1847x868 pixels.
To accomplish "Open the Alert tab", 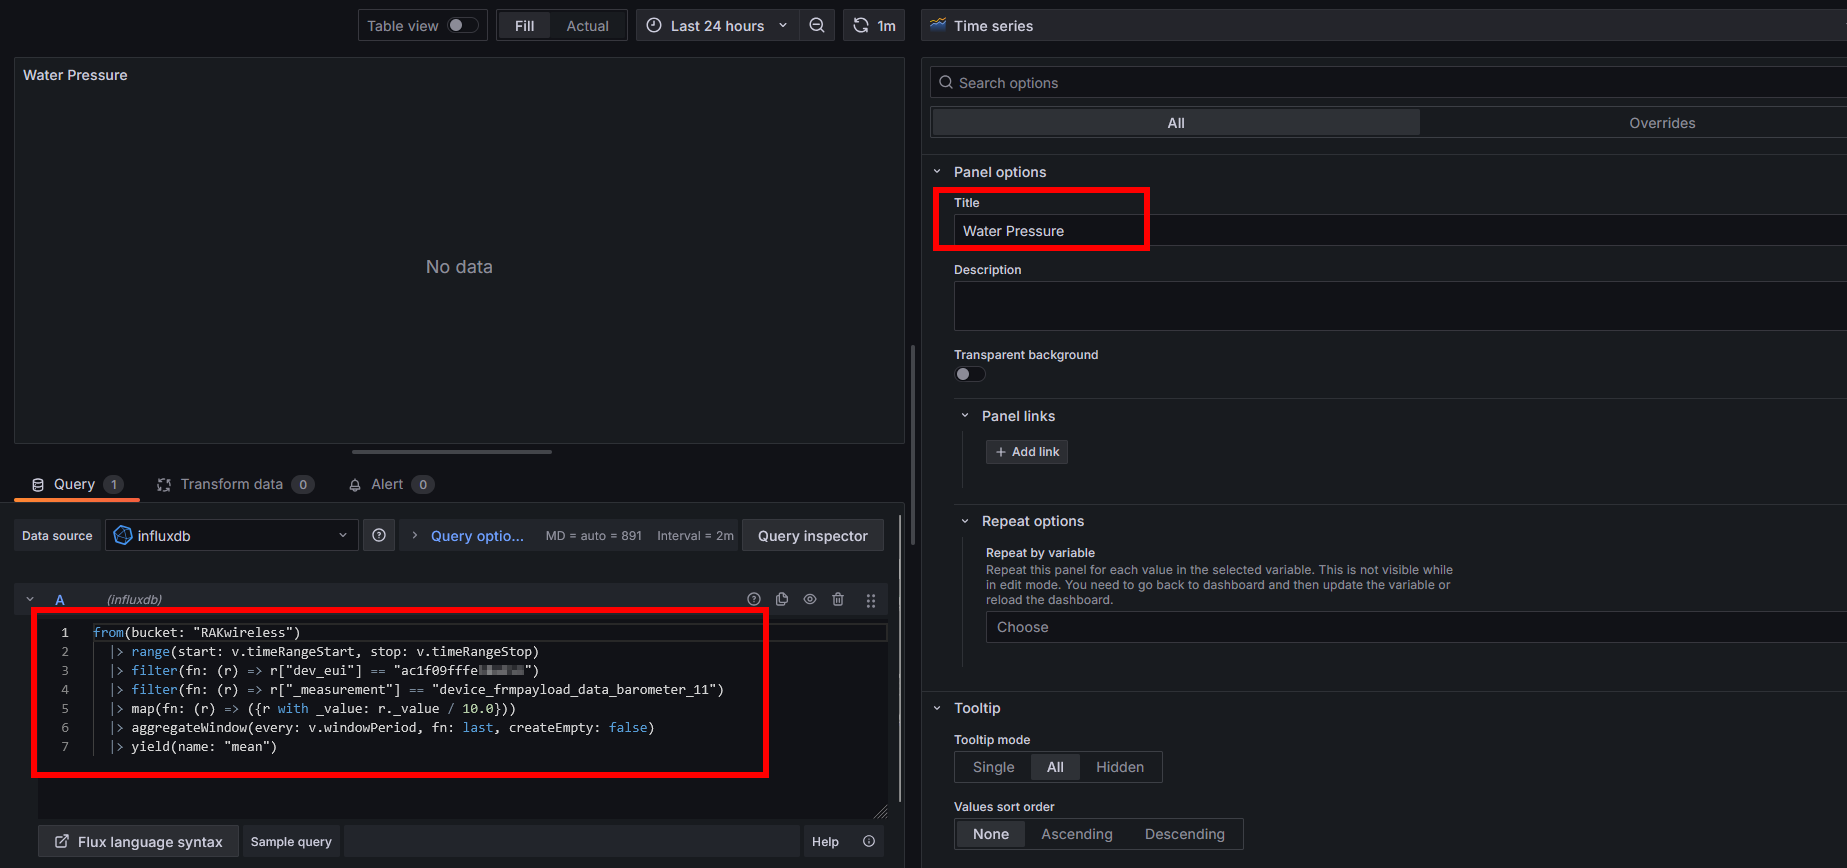I will tap(389, 484).
